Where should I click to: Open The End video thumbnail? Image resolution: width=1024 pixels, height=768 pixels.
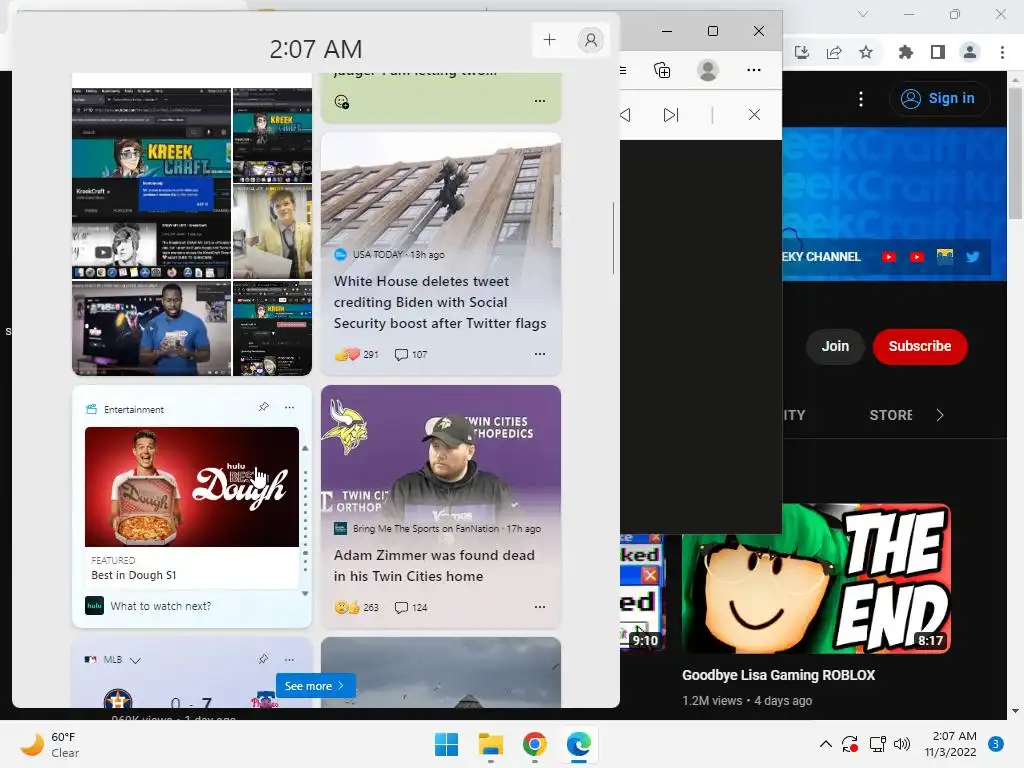click(816, 579)
